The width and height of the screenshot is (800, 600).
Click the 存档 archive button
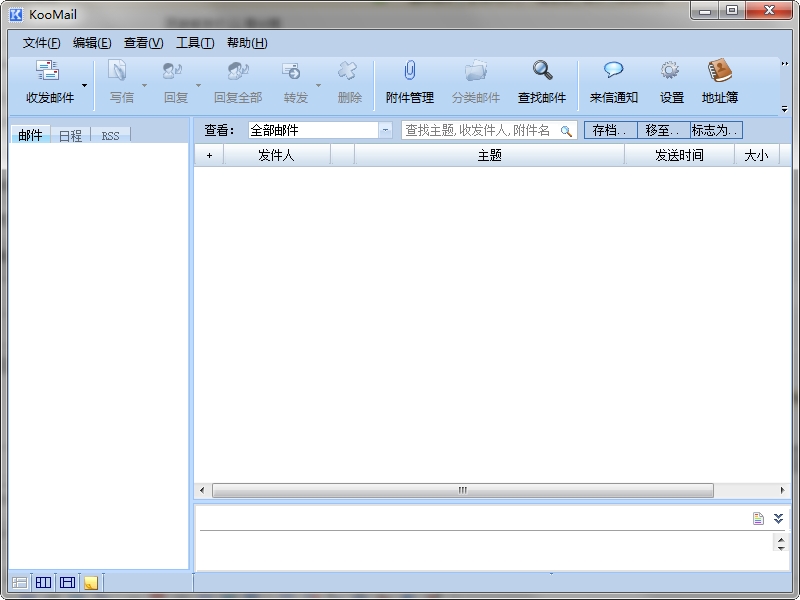point(610,130)
